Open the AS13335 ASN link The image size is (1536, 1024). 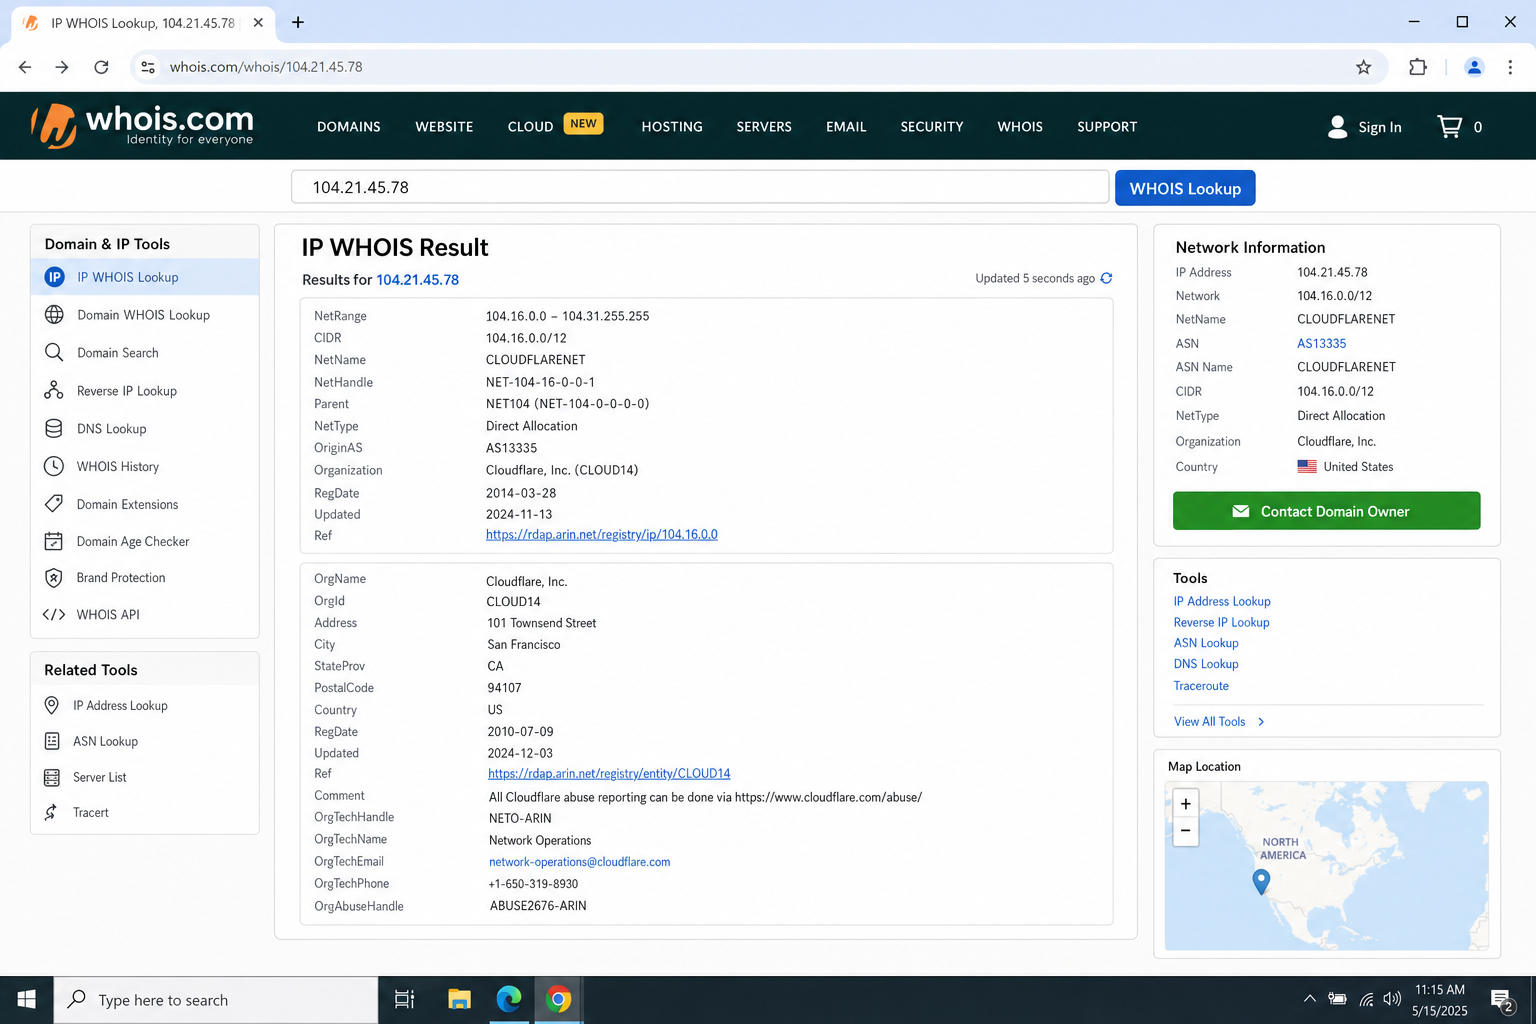1321,343
